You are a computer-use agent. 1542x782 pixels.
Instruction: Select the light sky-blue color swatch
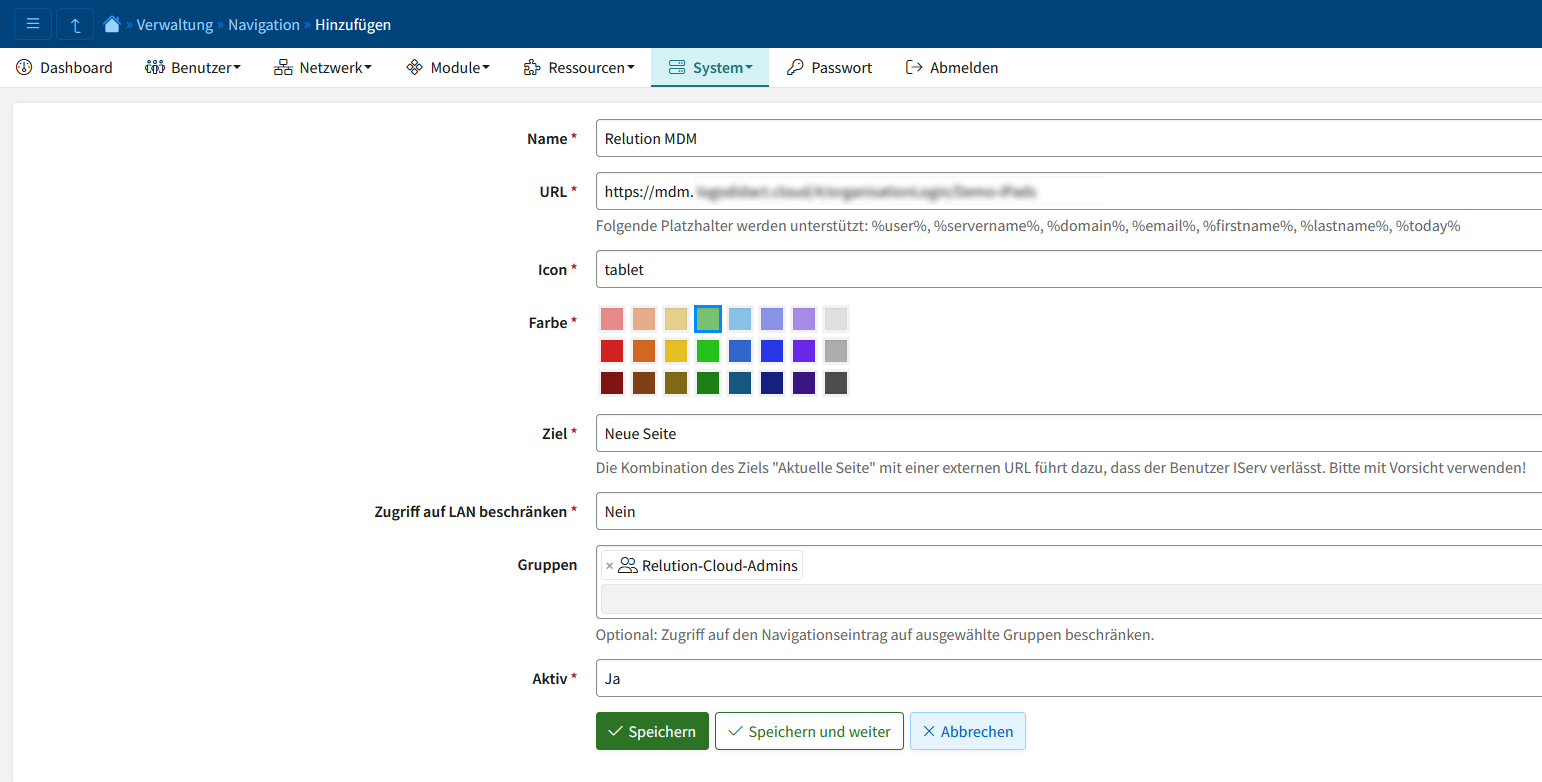740,319
